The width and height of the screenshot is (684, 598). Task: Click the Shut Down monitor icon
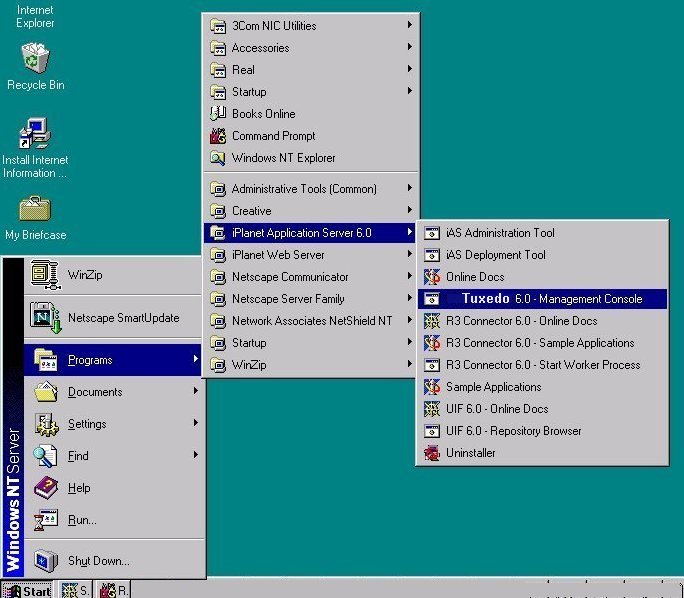(46, 560)
